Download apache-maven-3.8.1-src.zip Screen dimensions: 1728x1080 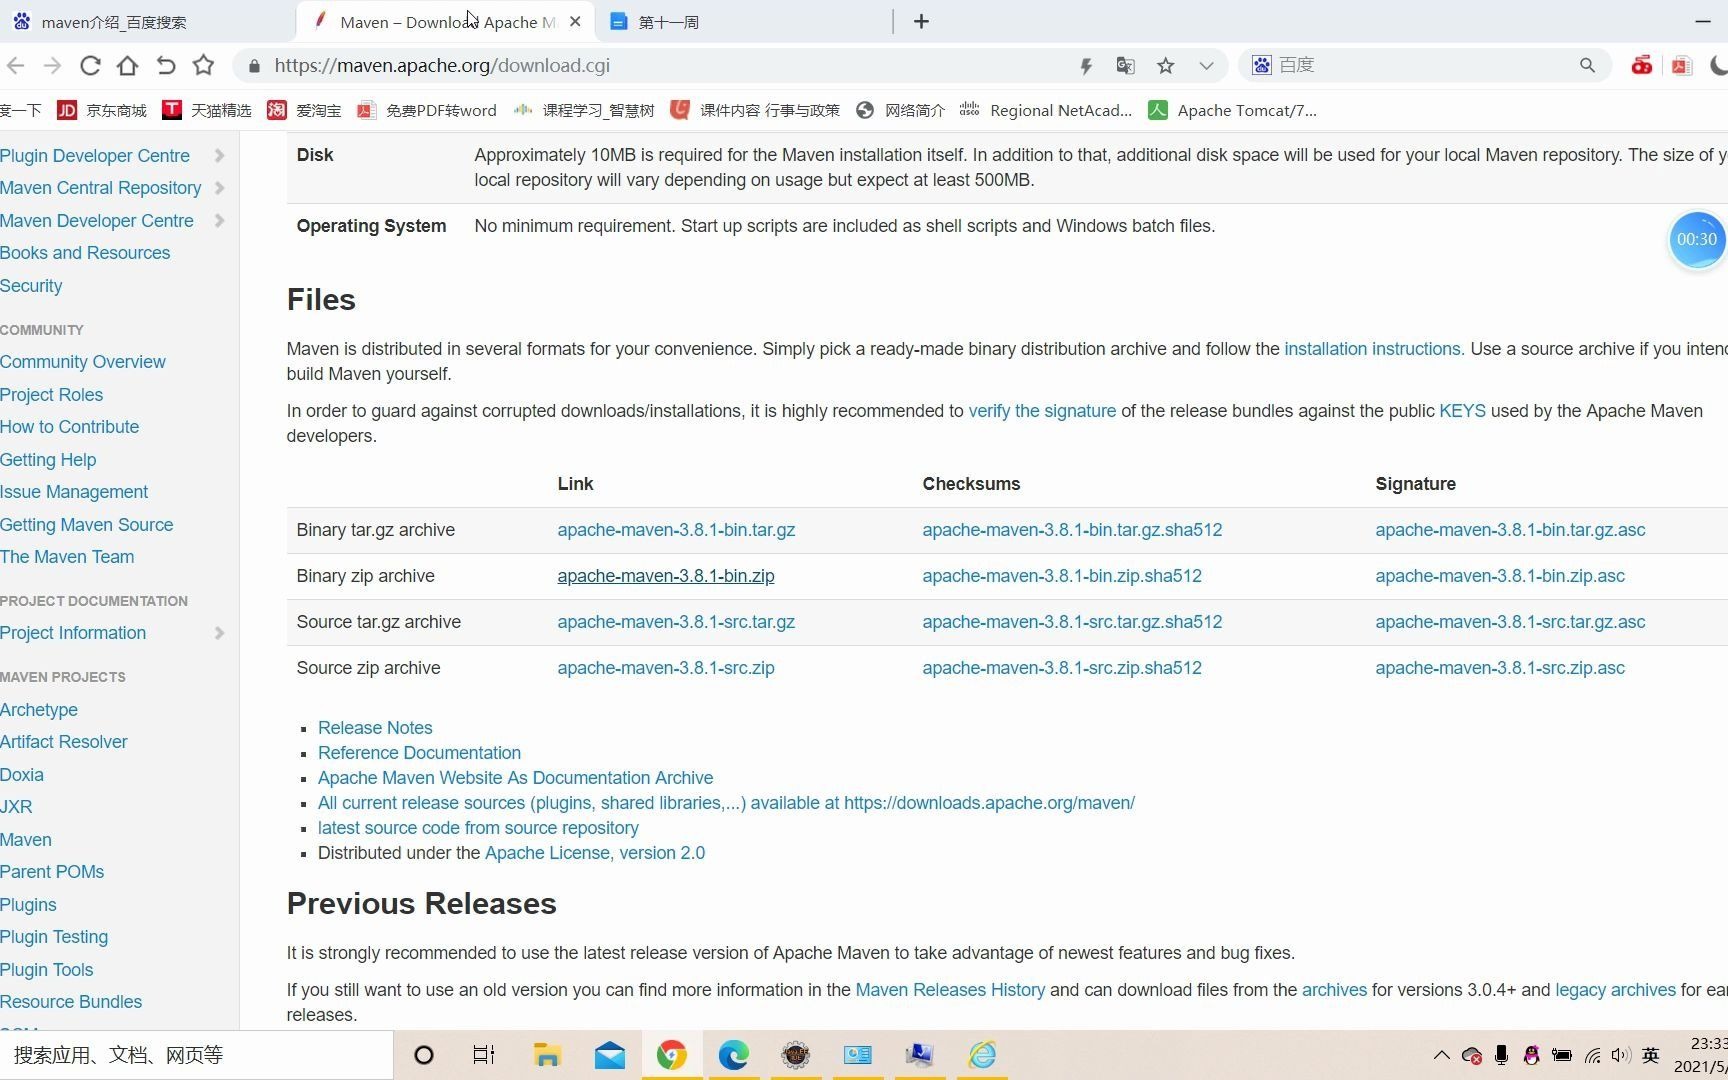tap(666, 668)
